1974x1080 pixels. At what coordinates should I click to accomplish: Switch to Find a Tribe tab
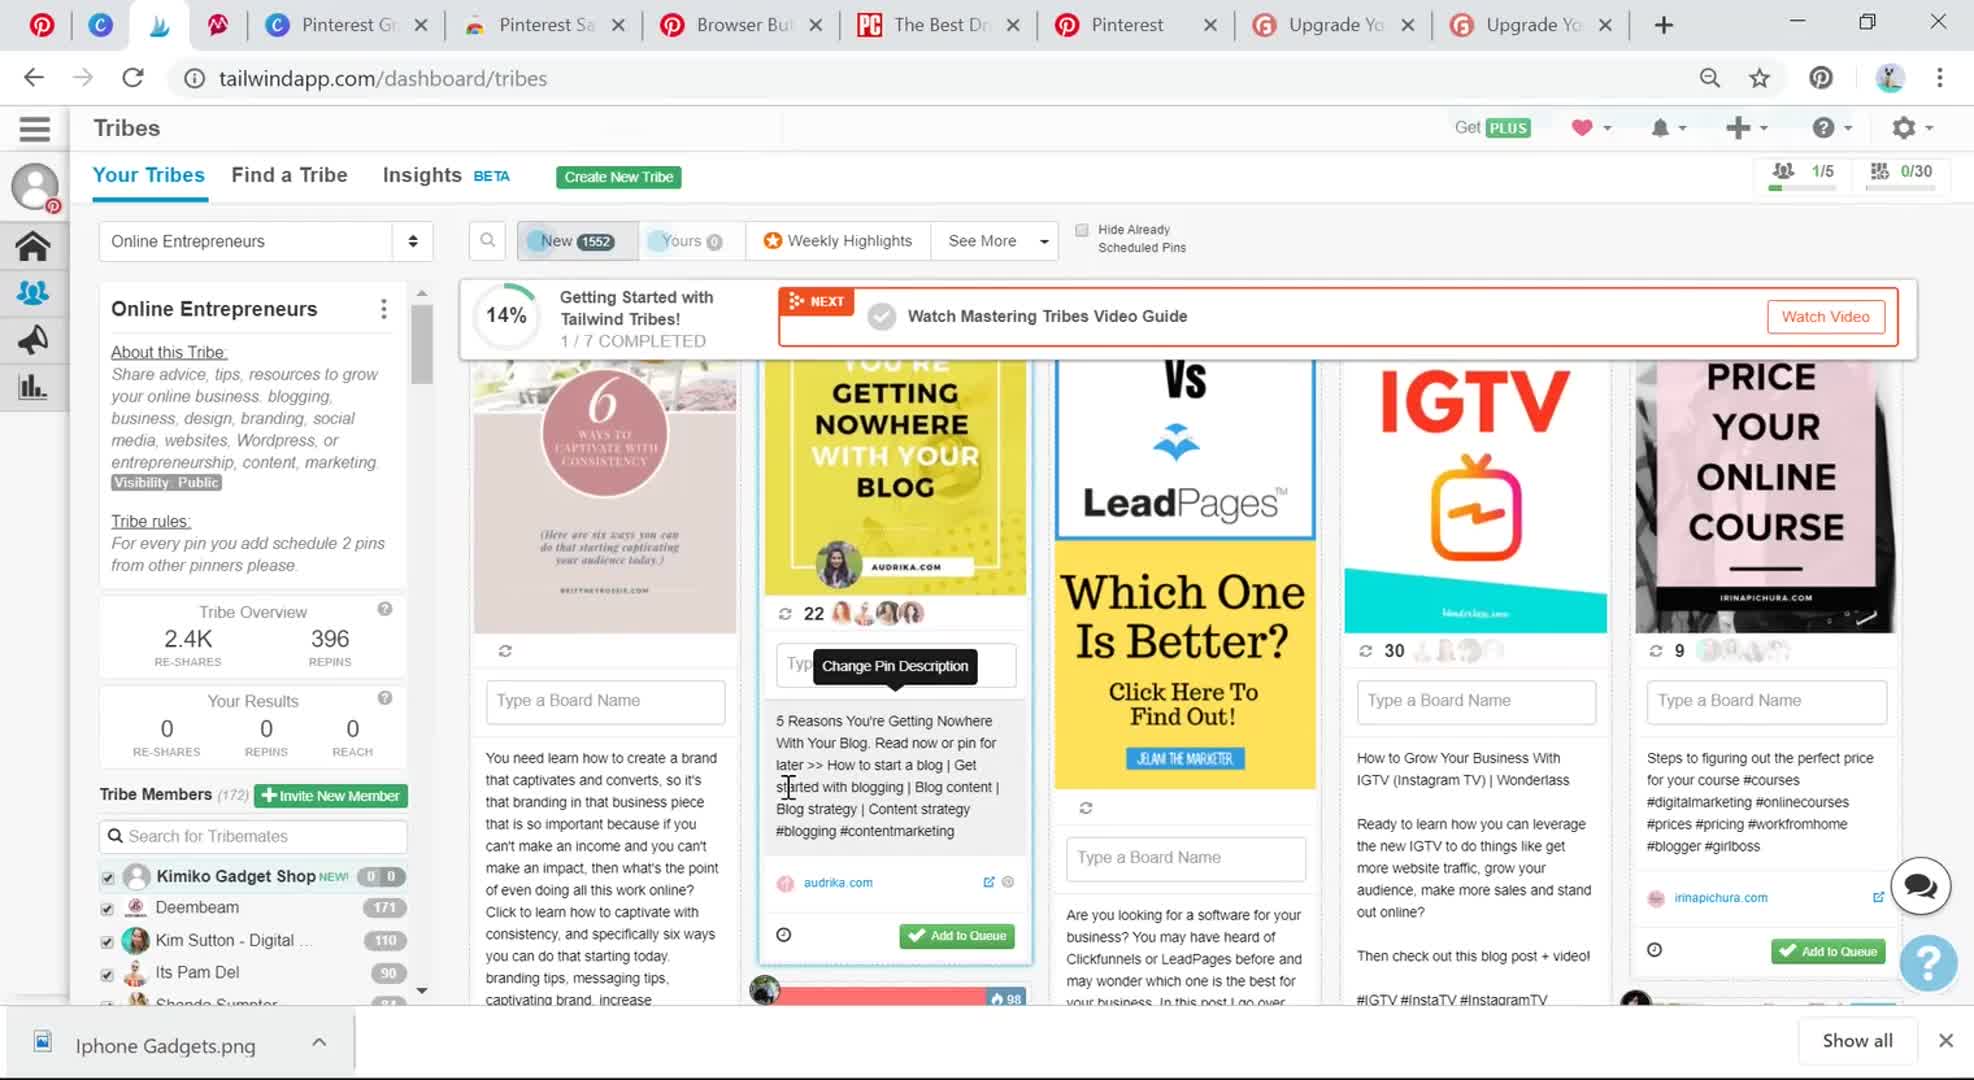(289, 175)
